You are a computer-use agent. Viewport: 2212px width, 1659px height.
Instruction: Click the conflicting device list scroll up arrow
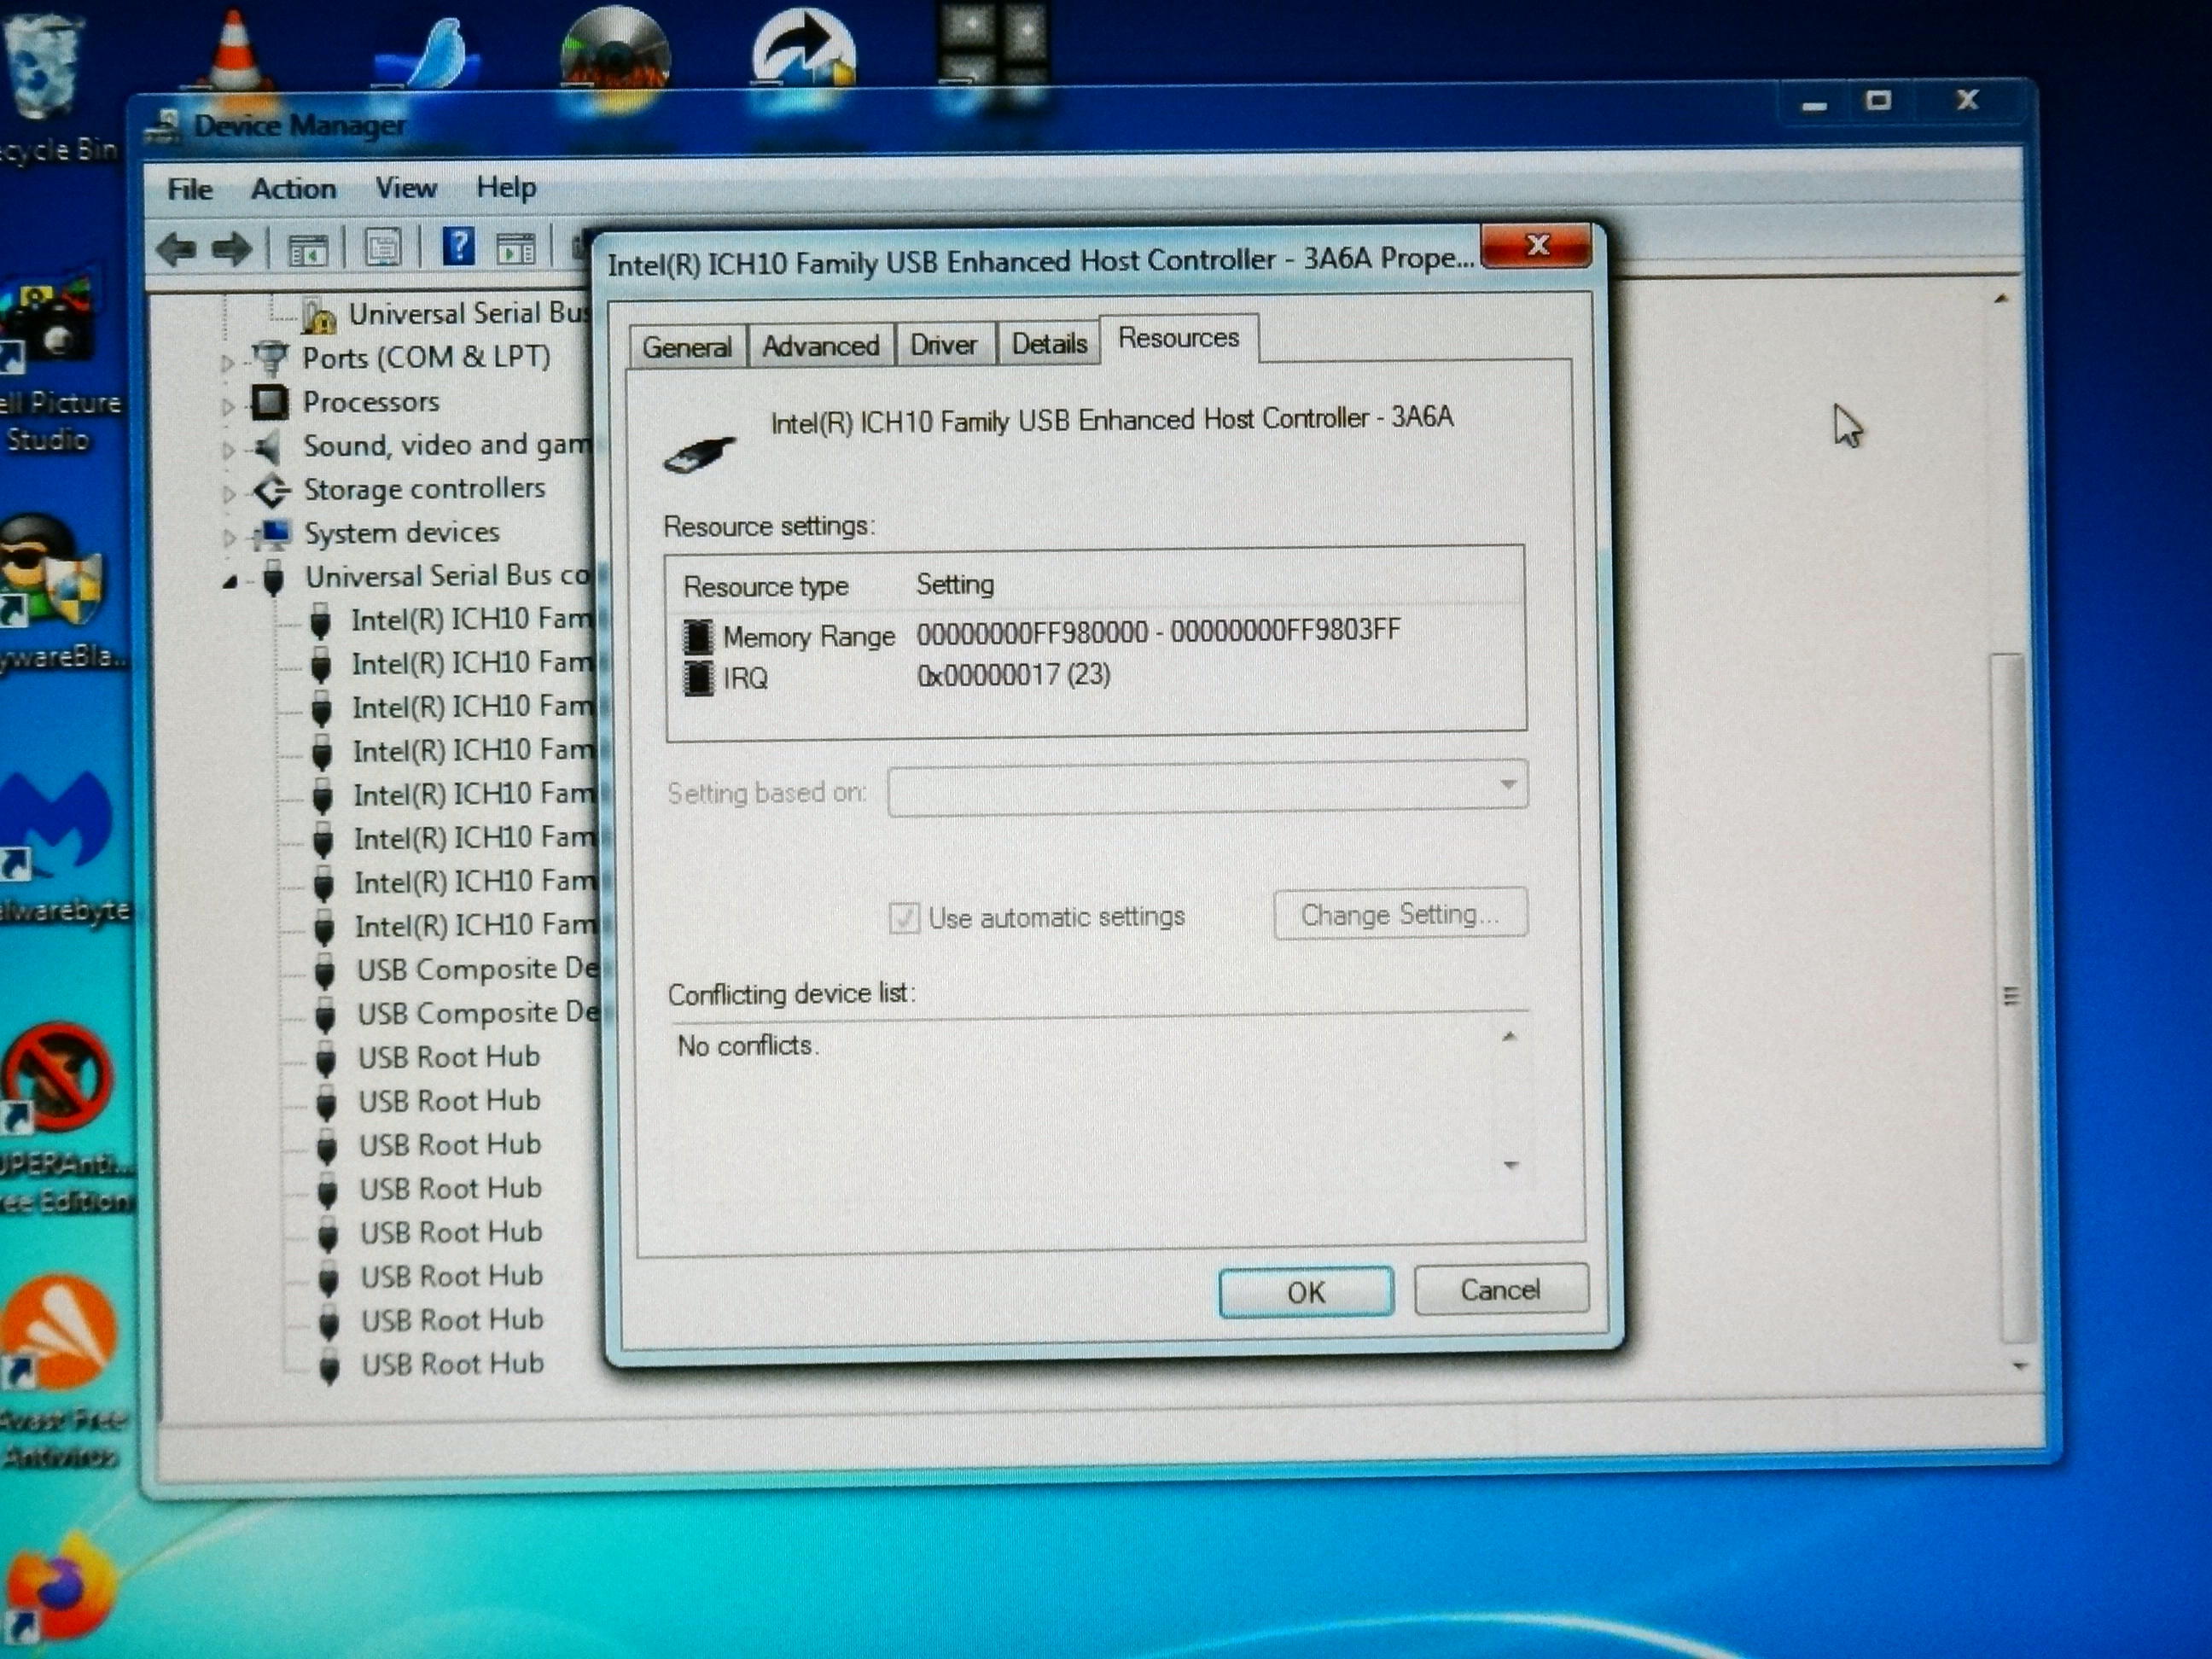pos(1510,1037)
